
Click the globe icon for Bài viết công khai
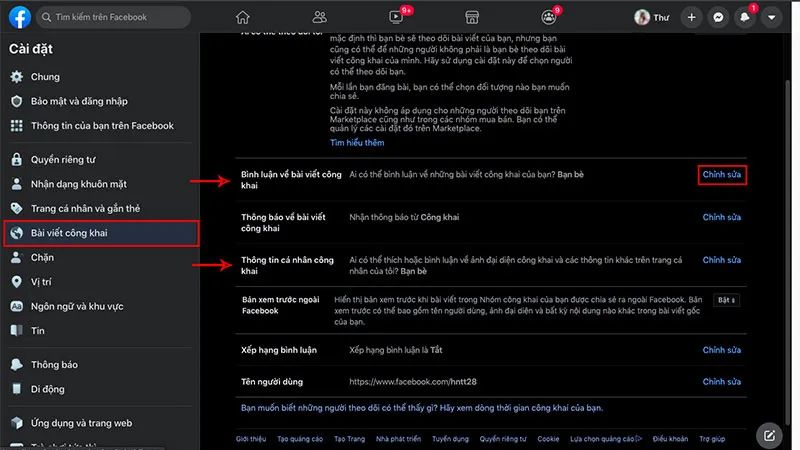[x=17, y=233]
